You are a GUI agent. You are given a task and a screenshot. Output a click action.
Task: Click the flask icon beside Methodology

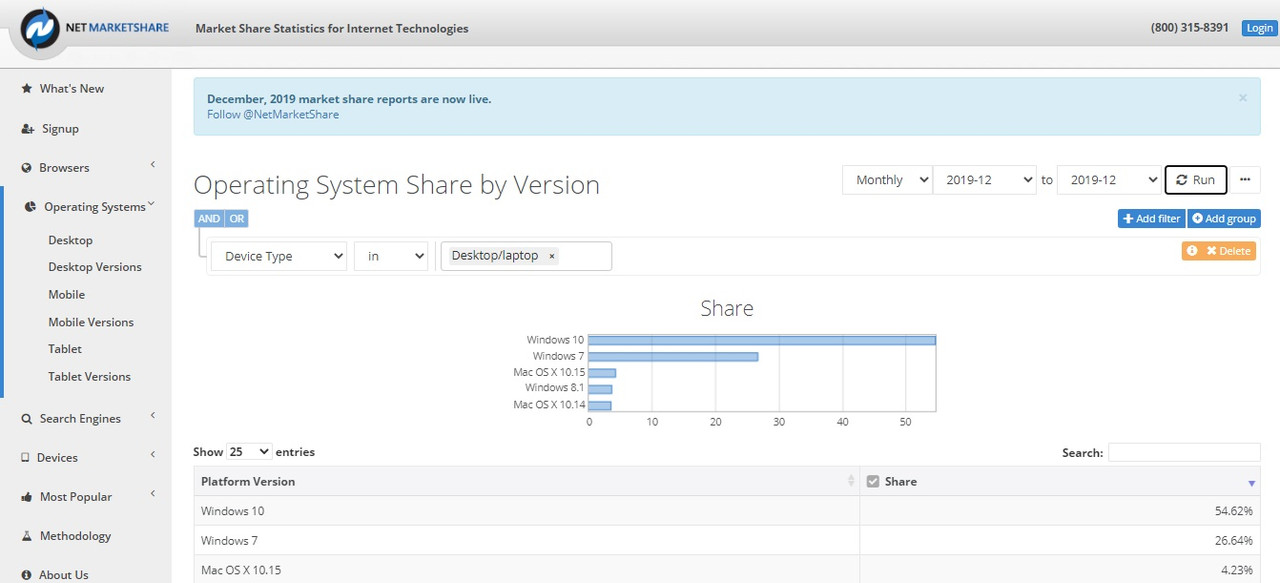(27, 536)
